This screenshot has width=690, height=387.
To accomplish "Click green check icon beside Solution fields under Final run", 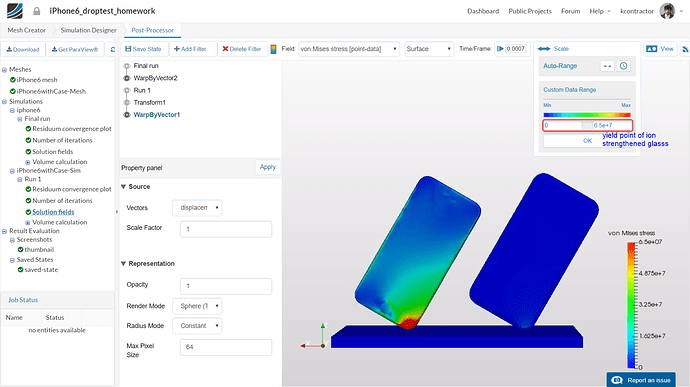I will tap(28, 152).
